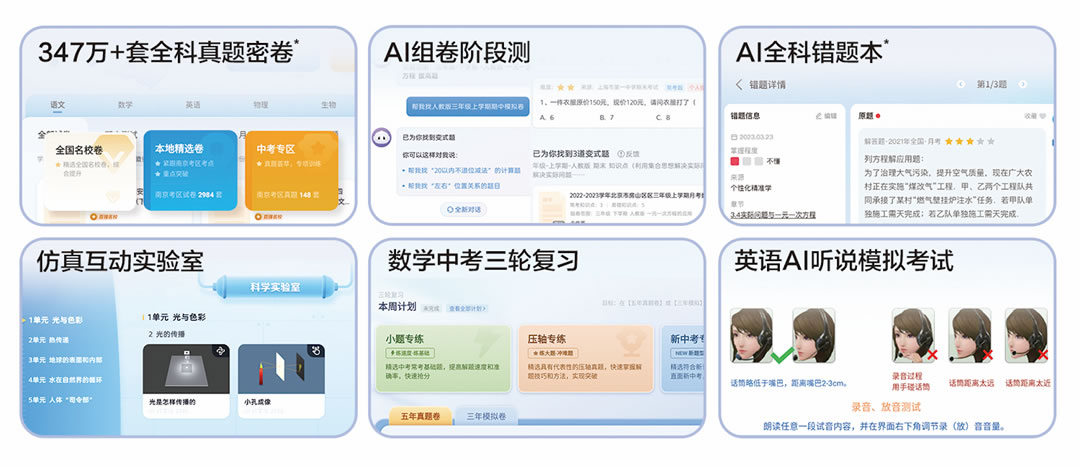Switch to the 英语 subject tab

tap(193, 105)
